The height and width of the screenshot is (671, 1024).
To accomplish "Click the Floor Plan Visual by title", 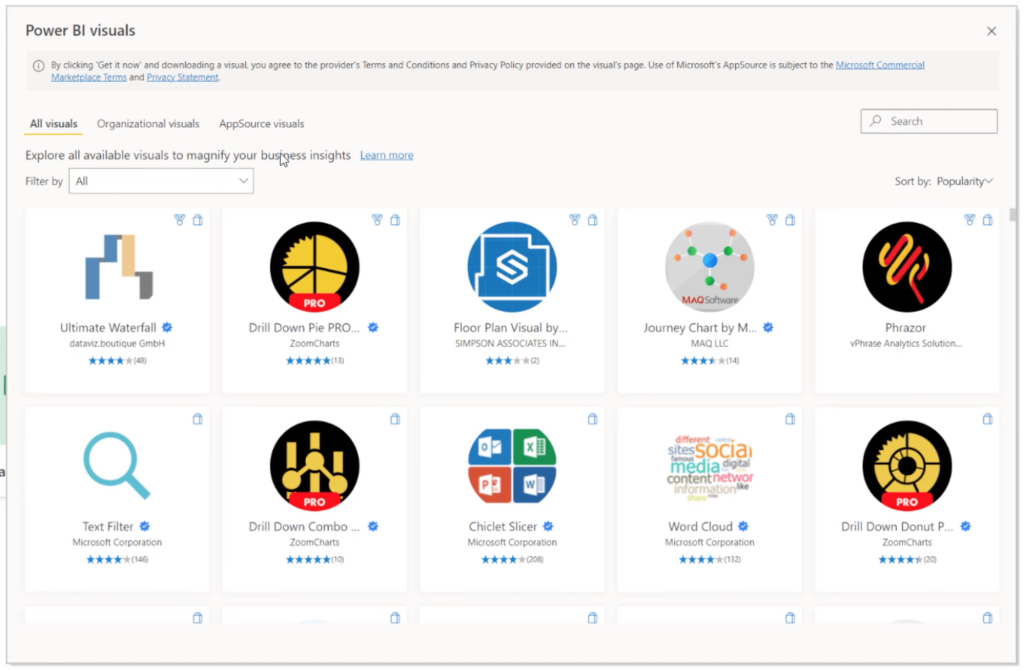I will (x=511, y=328).
